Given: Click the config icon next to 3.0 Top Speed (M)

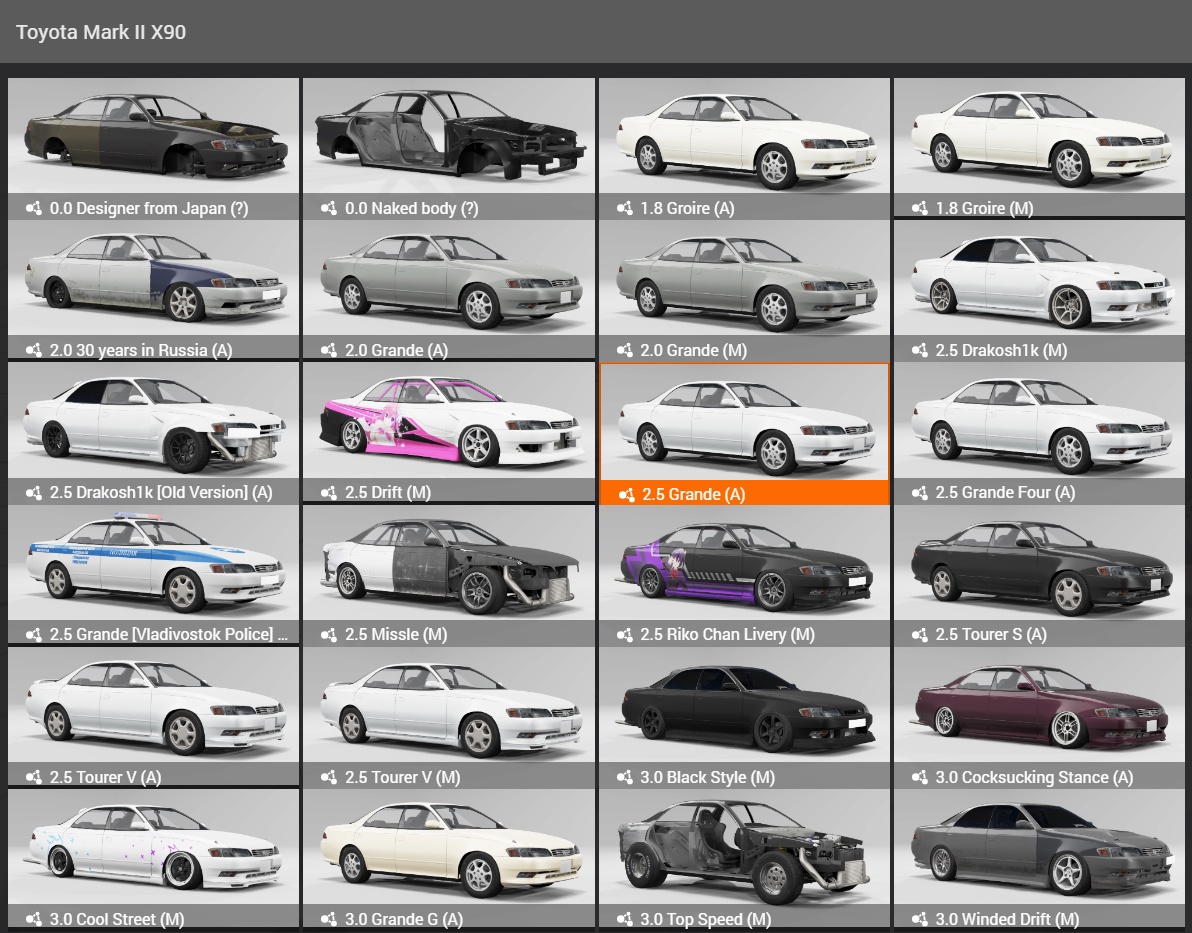Looking at the screenshot, I should pos(624,920).
